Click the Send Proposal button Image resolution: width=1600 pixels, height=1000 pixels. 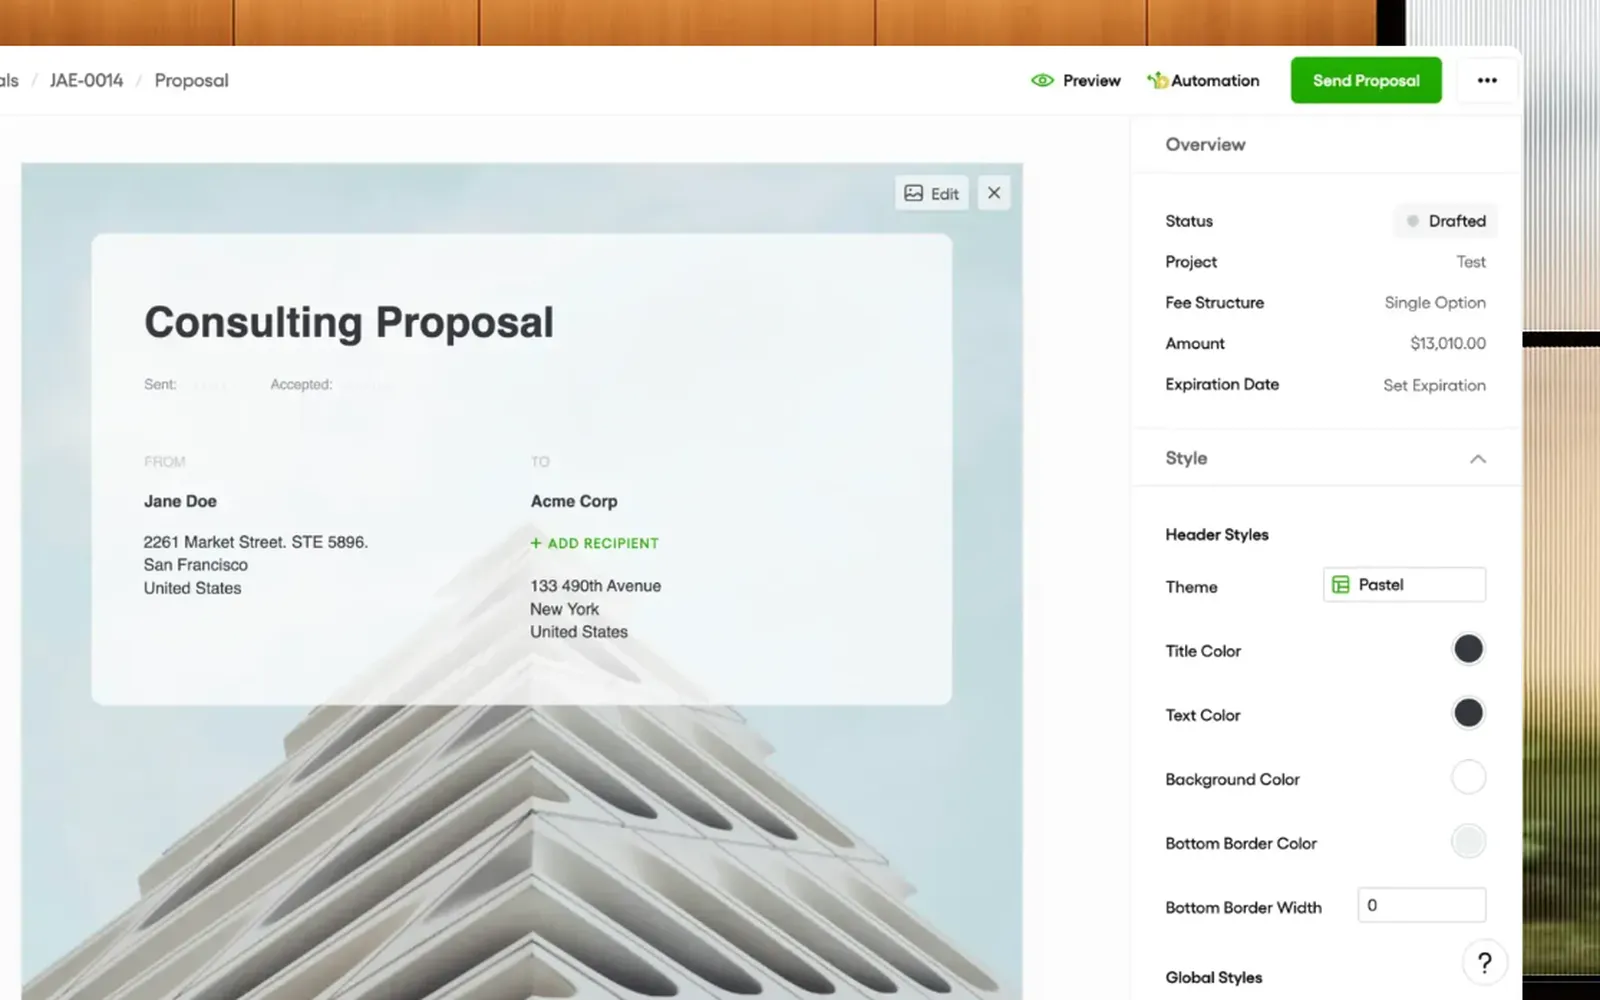click(x=1366, y=80)
